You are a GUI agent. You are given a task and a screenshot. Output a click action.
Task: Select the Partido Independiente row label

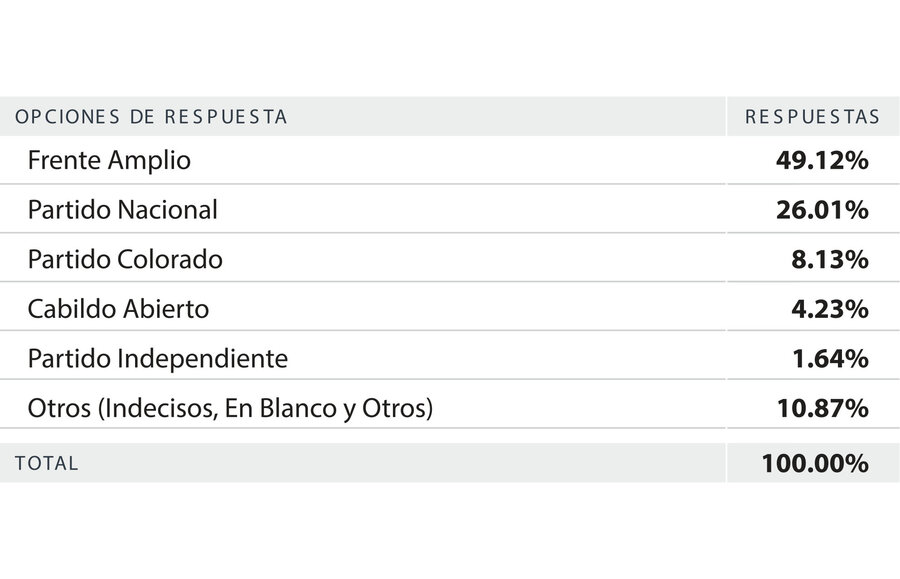158,359
